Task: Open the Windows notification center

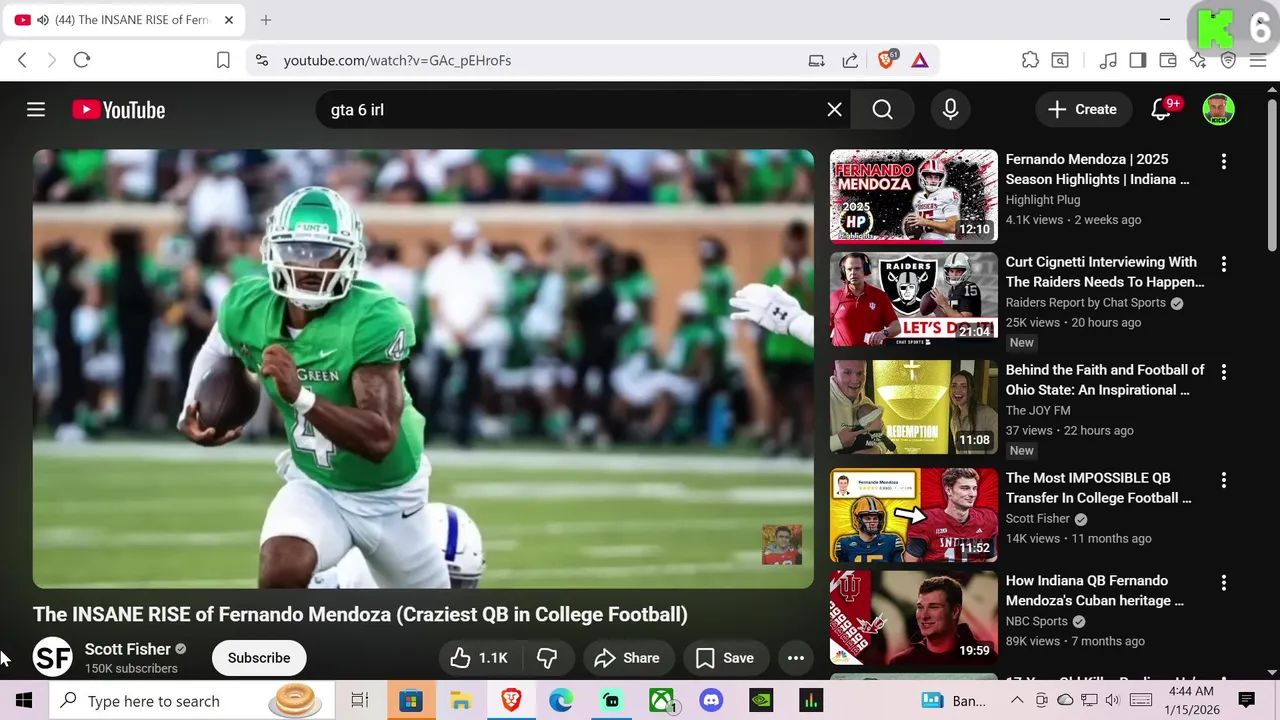Action: pos(1247,701)
